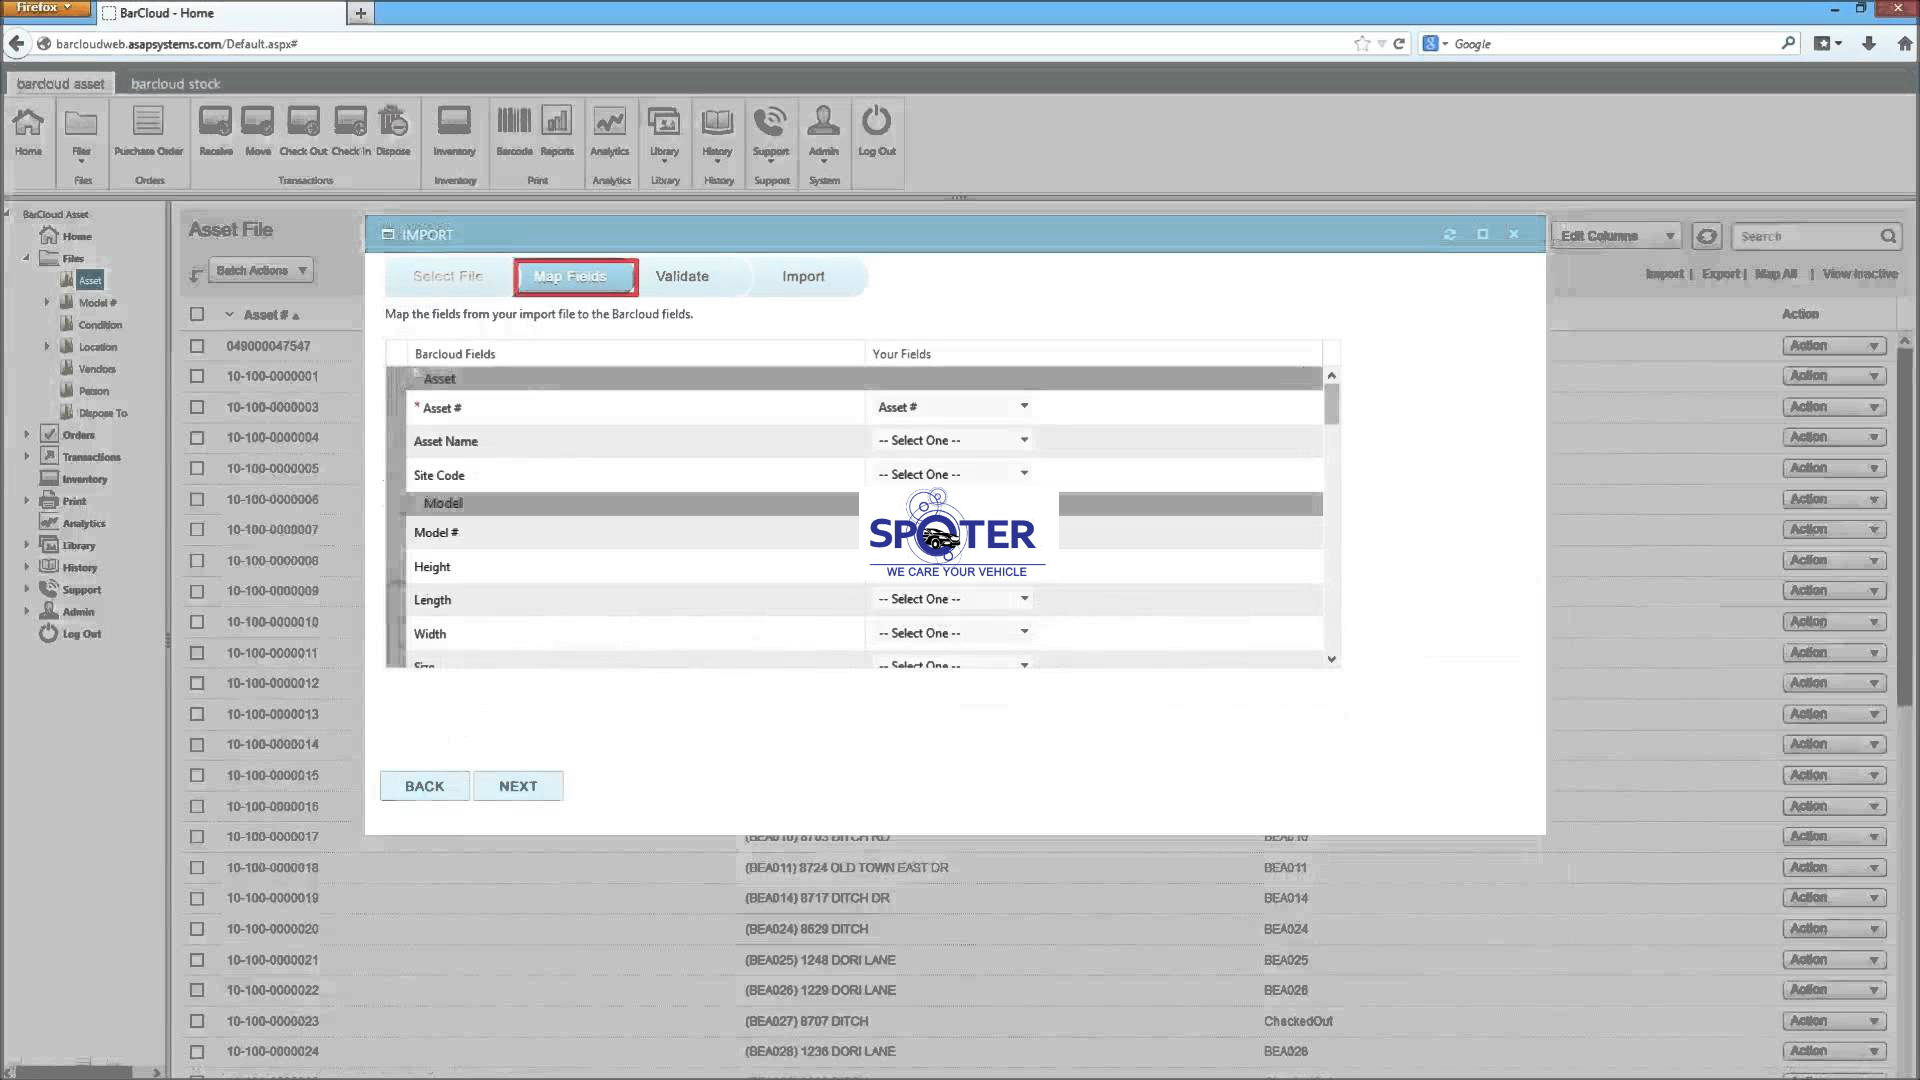Check the box for asset 049000047547

pos(197,346)
